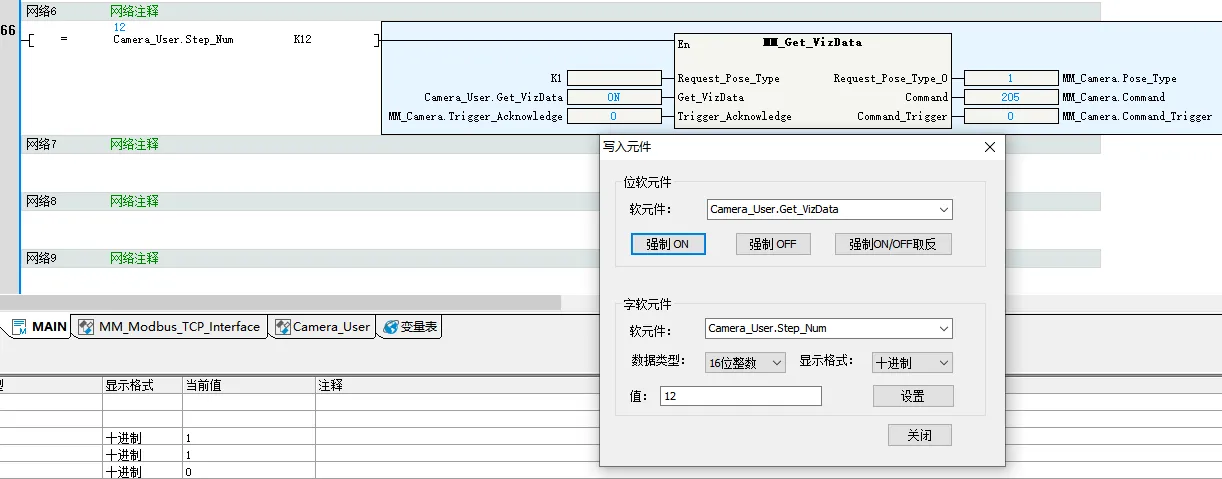Click the 强制ON/OFF取反 button

(893, 244)
